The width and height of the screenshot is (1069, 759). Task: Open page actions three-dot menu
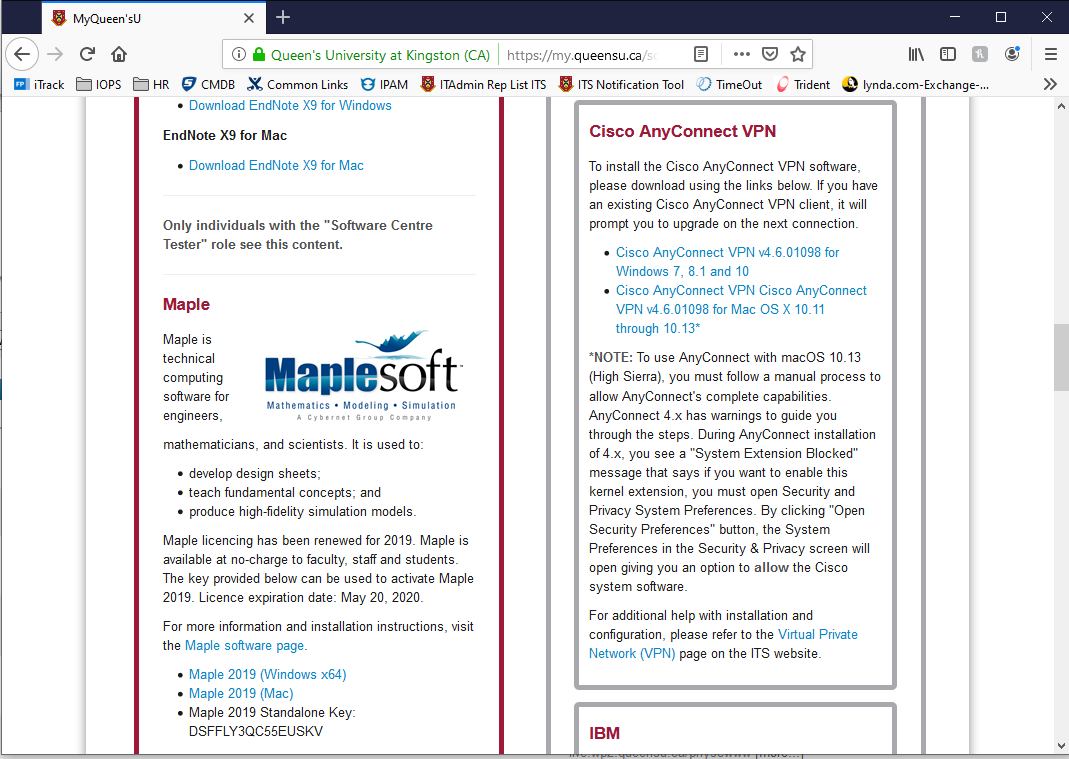741,54
